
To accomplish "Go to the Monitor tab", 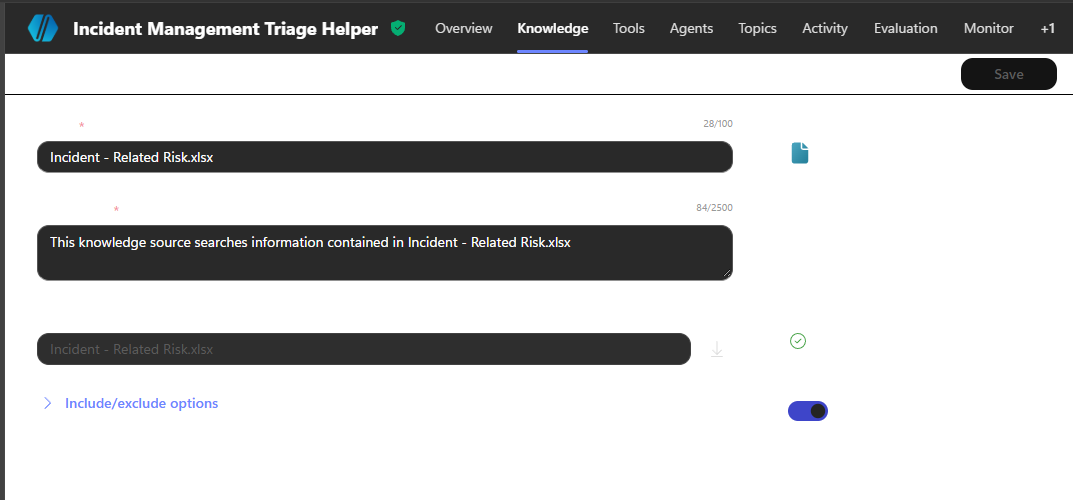I will tap(988, 28).
